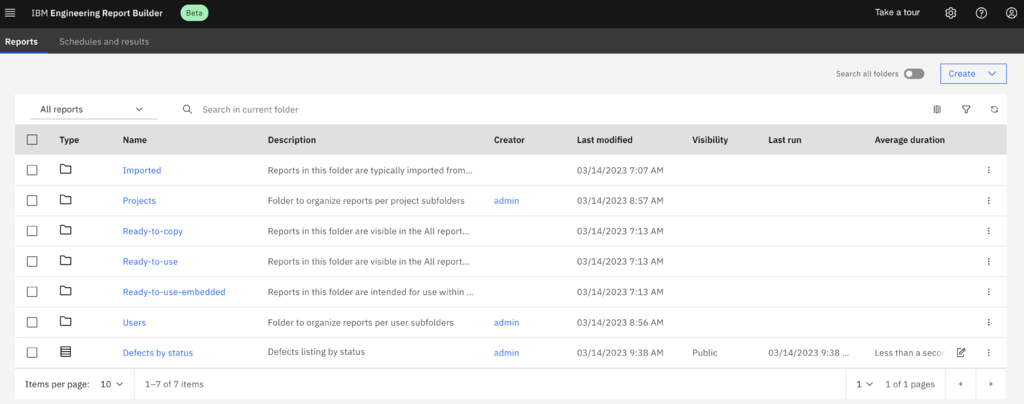1024x404 pixels.
Task: Click the Take a tour link
Action: [x=897, y=13]
